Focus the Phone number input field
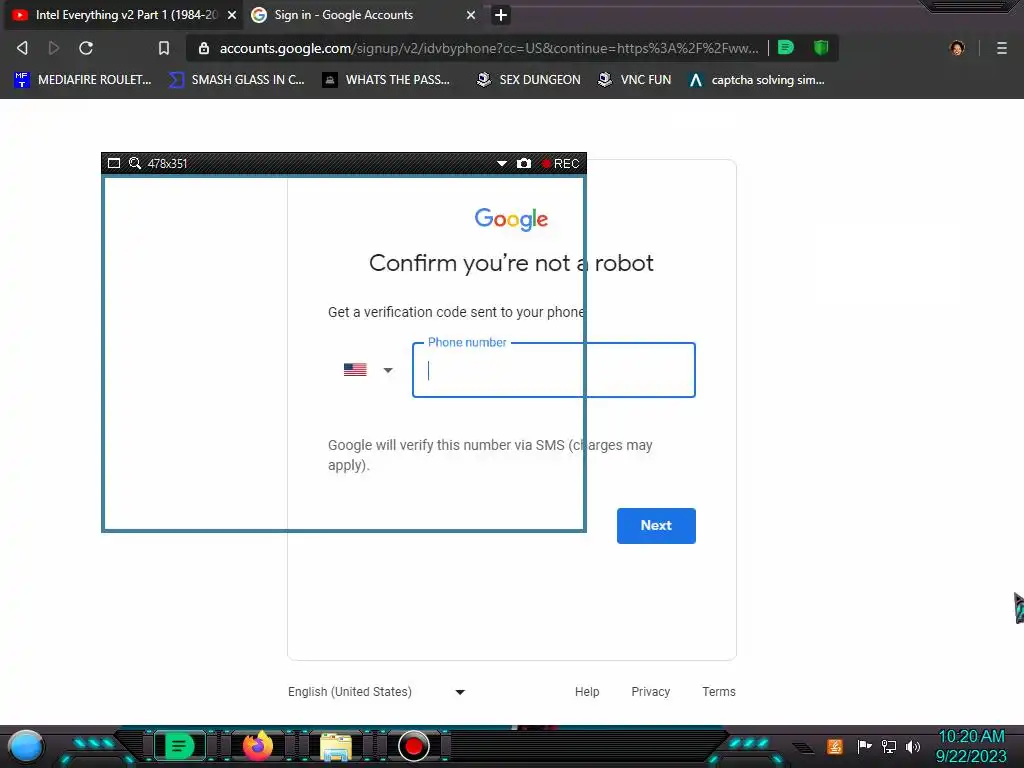1024x768 pixels. [x=554, y=370]
